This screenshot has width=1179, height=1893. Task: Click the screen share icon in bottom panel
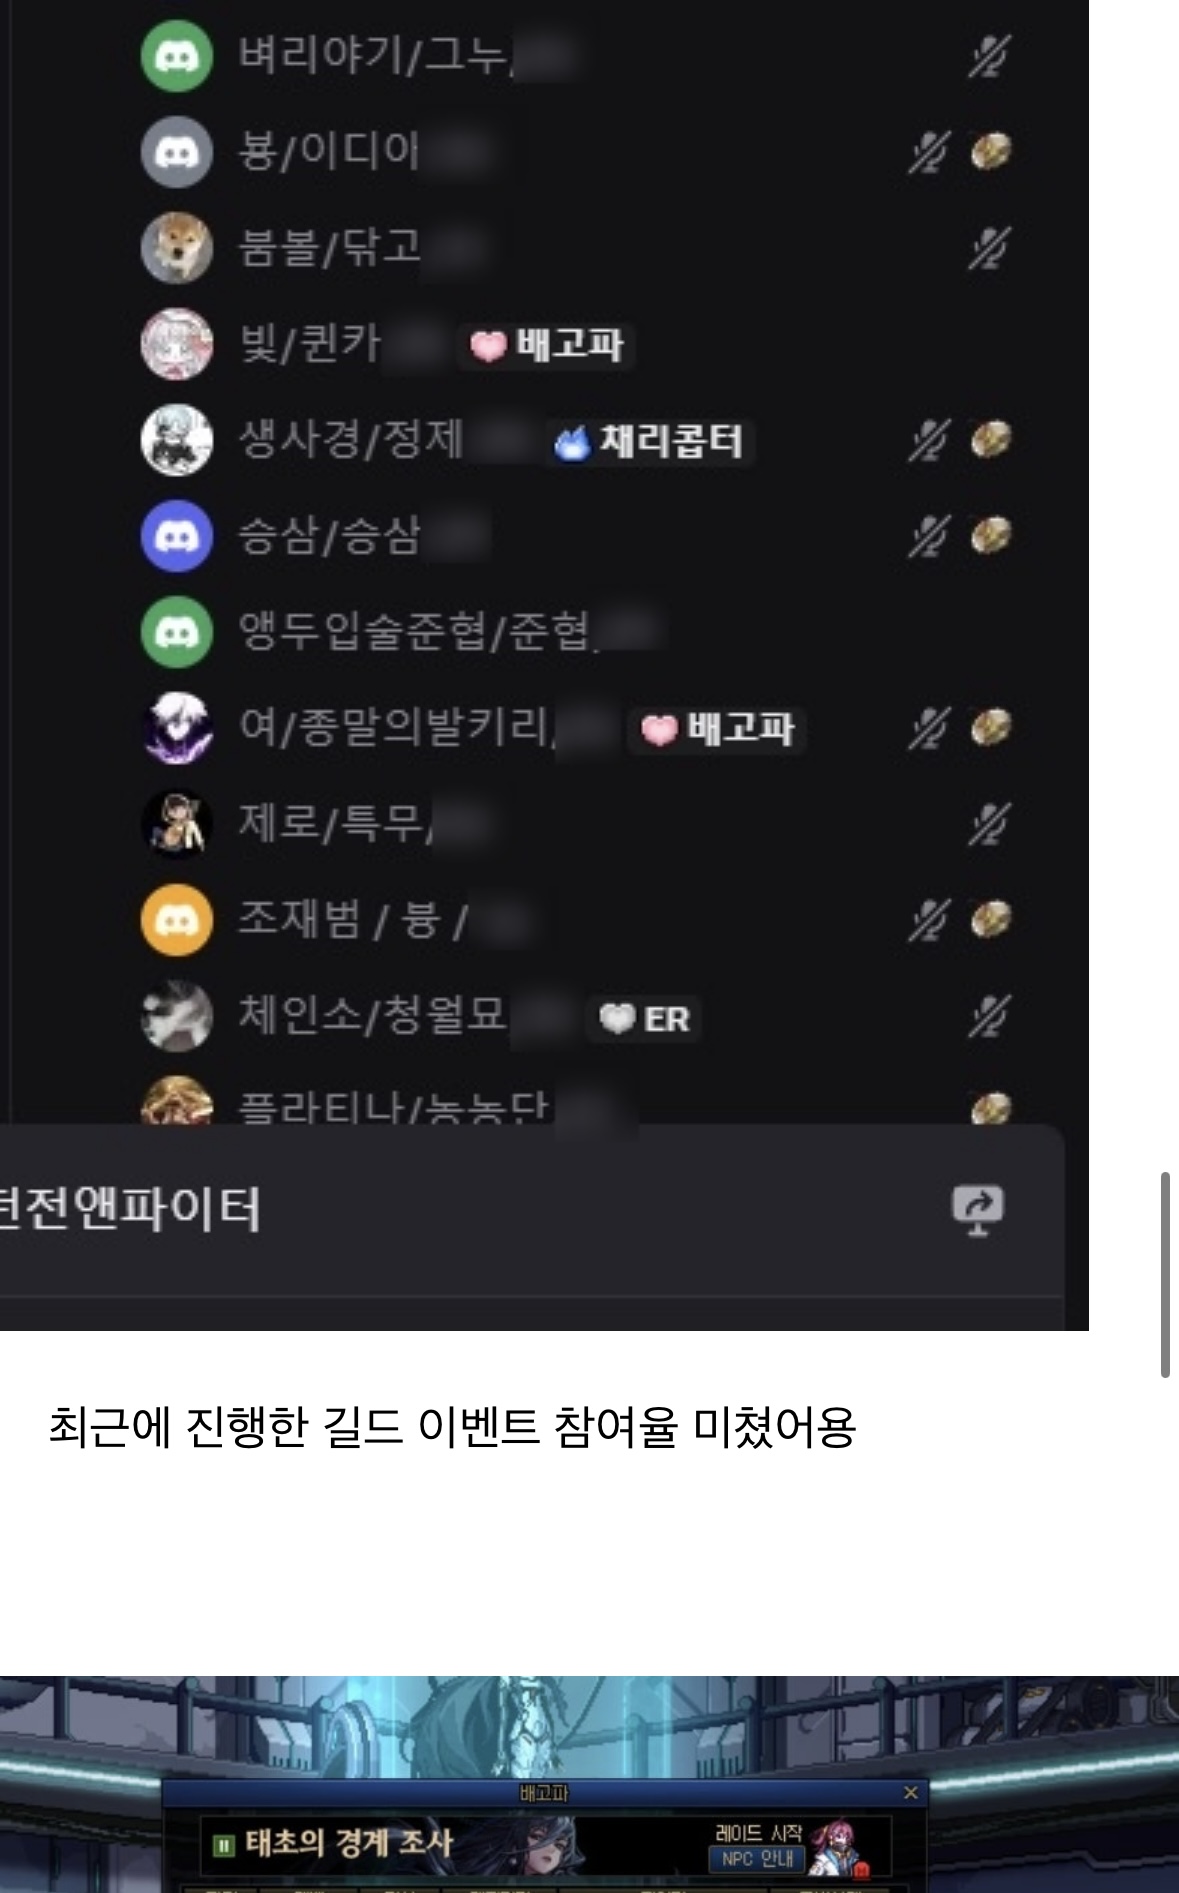point(977,1210)
